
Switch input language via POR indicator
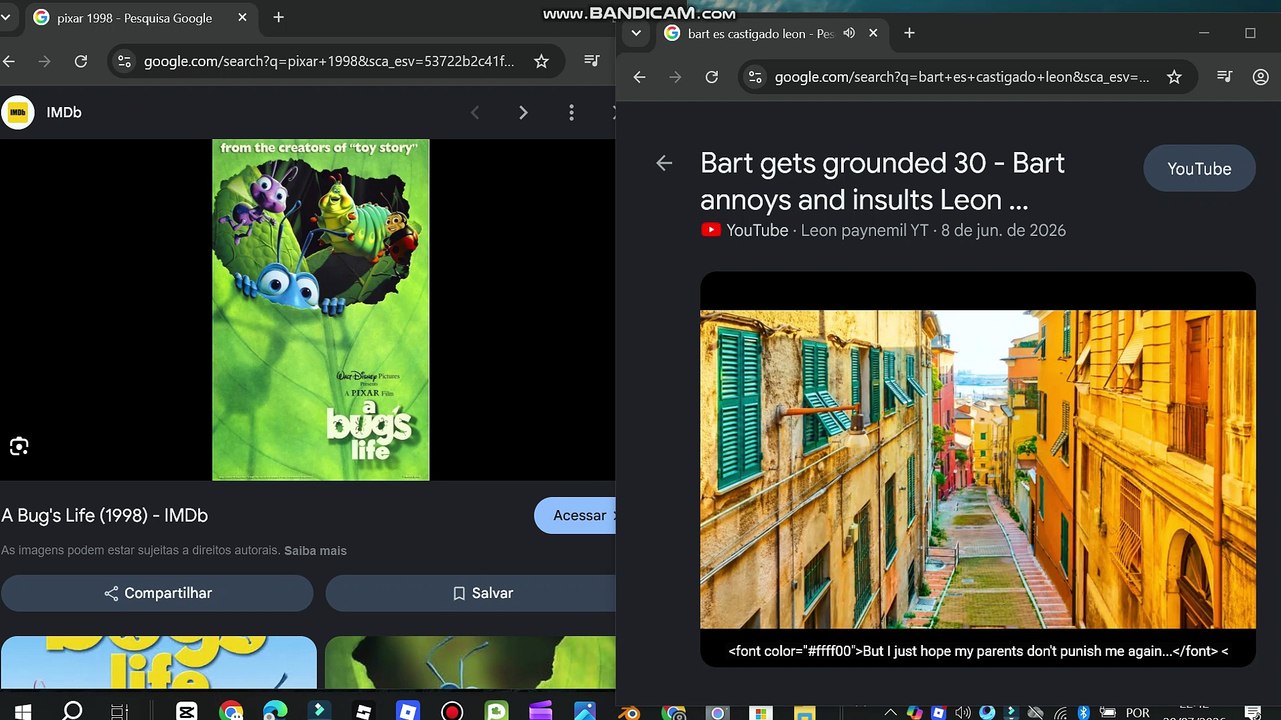(x=1138, y=713)
